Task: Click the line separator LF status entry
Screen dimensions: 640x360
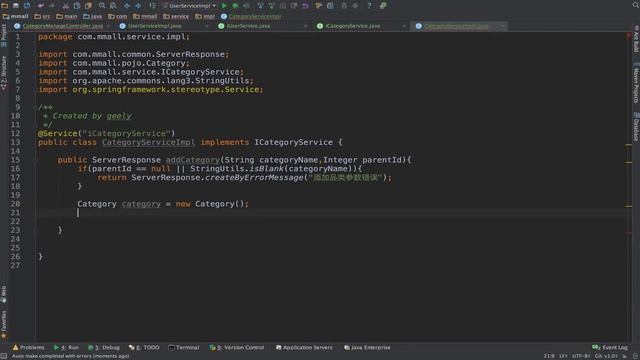Action: tap(563, 356)
